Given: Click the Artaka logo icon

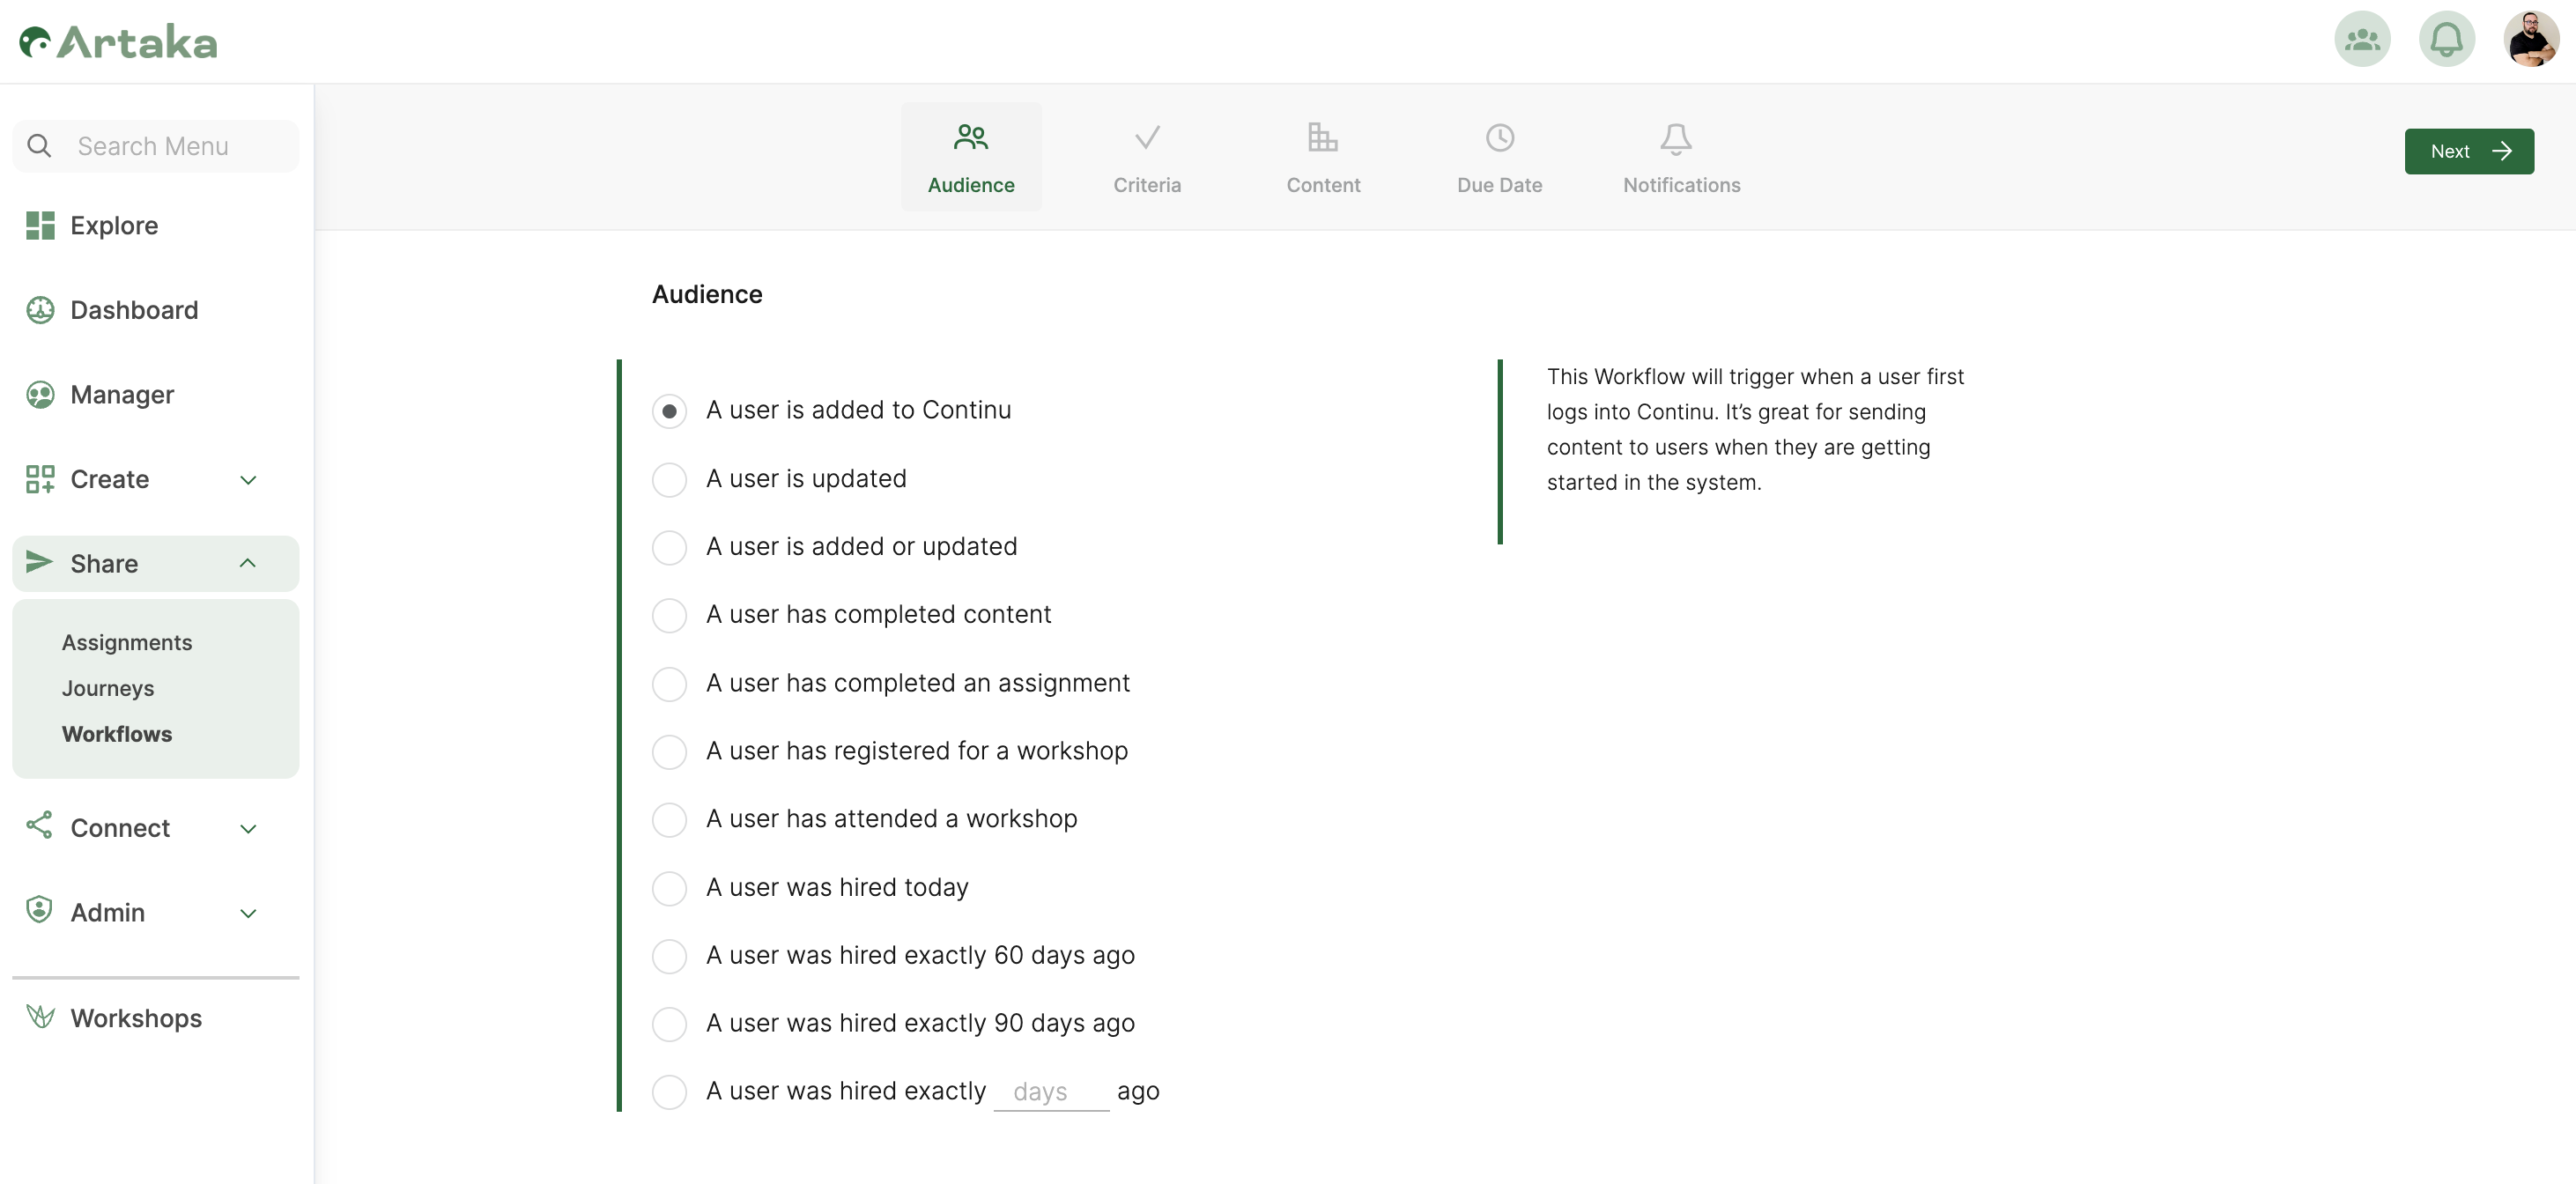Looking at the screenshot, I should pyautogui.click(x=36, y=42).
